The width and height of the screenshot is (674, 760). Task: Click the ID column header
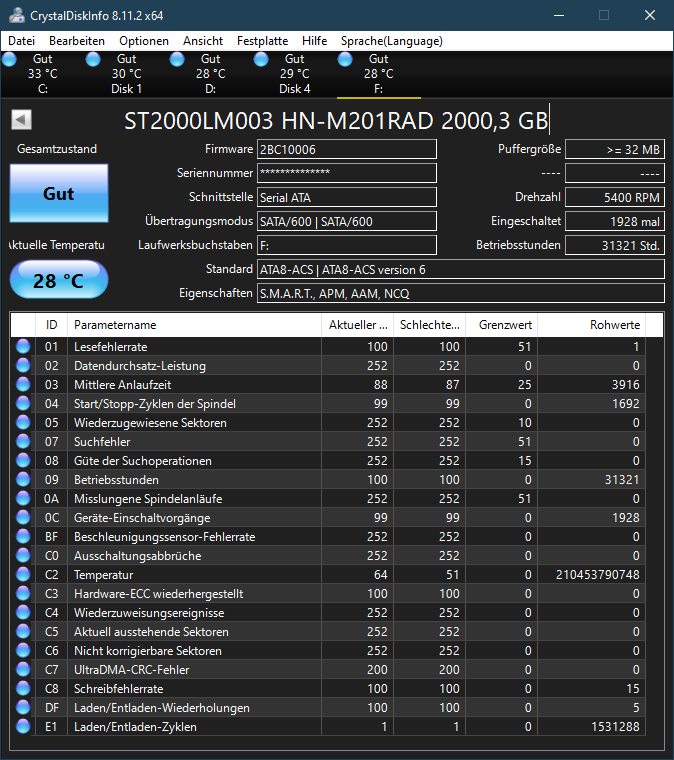tap(51, 325)
